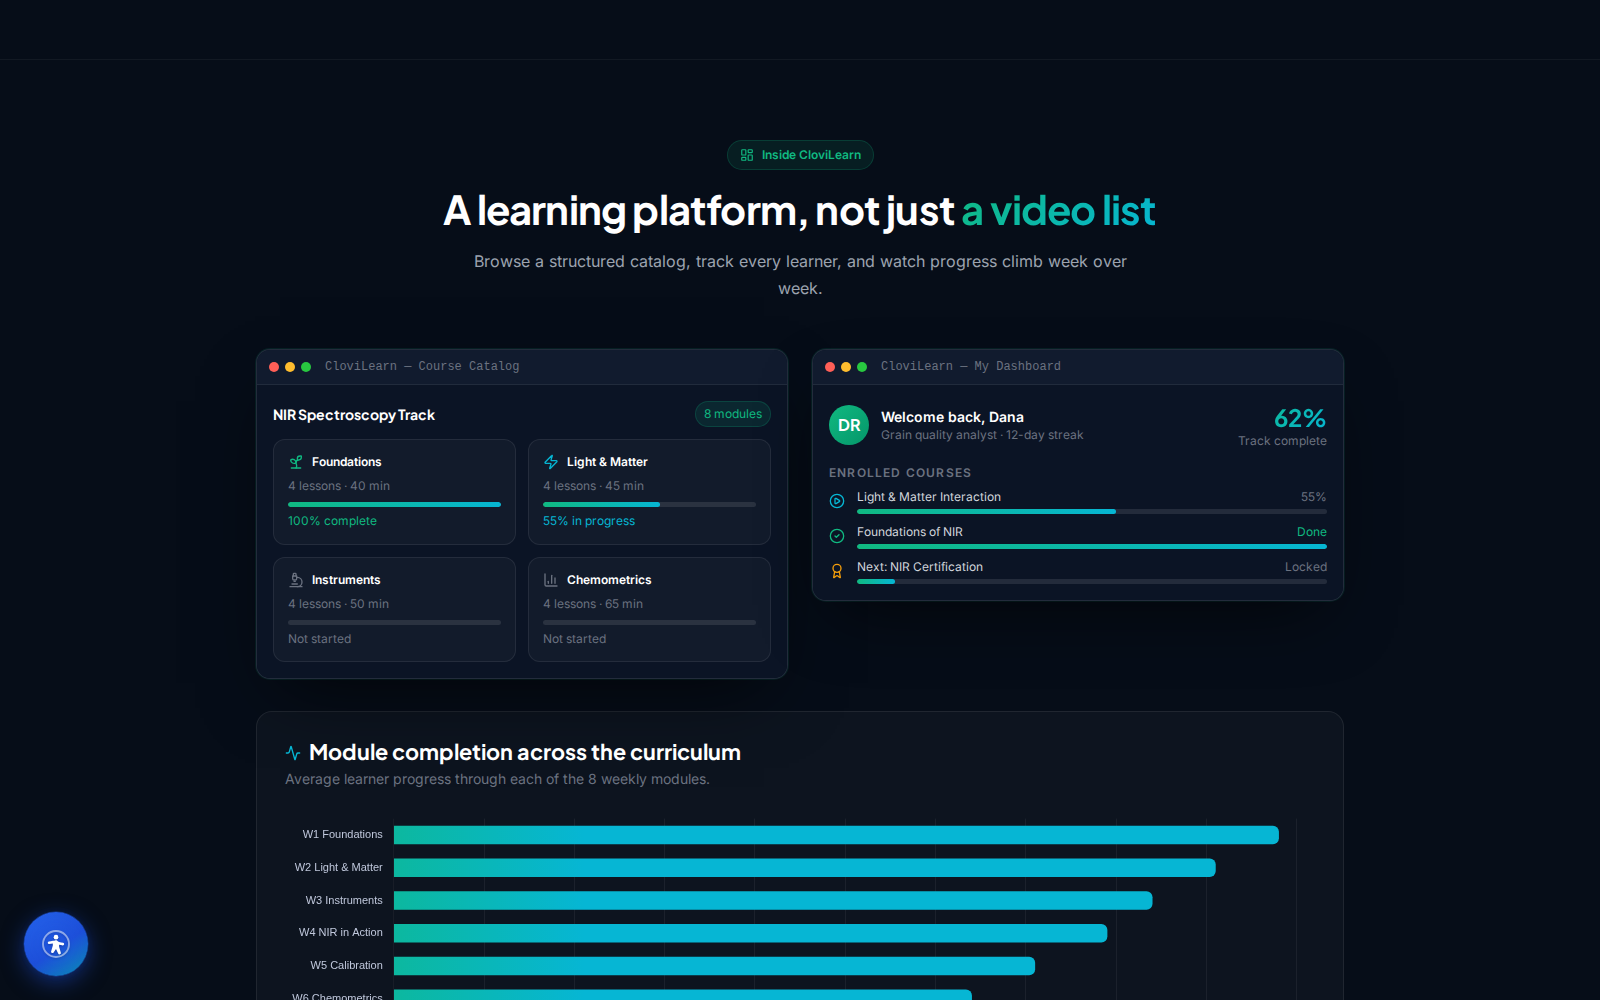Screen dimensions: 1600x1000
Task: Click play icon beside Light & Matter Interaction
Action: [837, 501]
